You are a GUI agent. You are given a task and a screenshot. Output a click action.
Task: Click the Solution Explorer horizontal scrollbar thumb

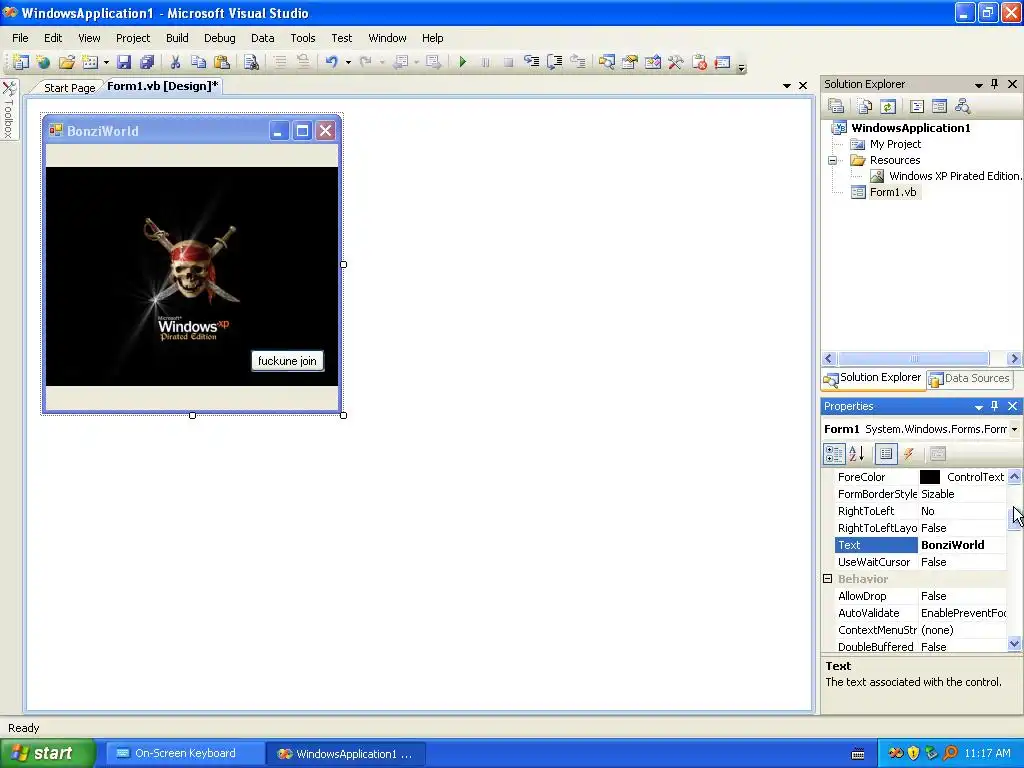(914, 359)
